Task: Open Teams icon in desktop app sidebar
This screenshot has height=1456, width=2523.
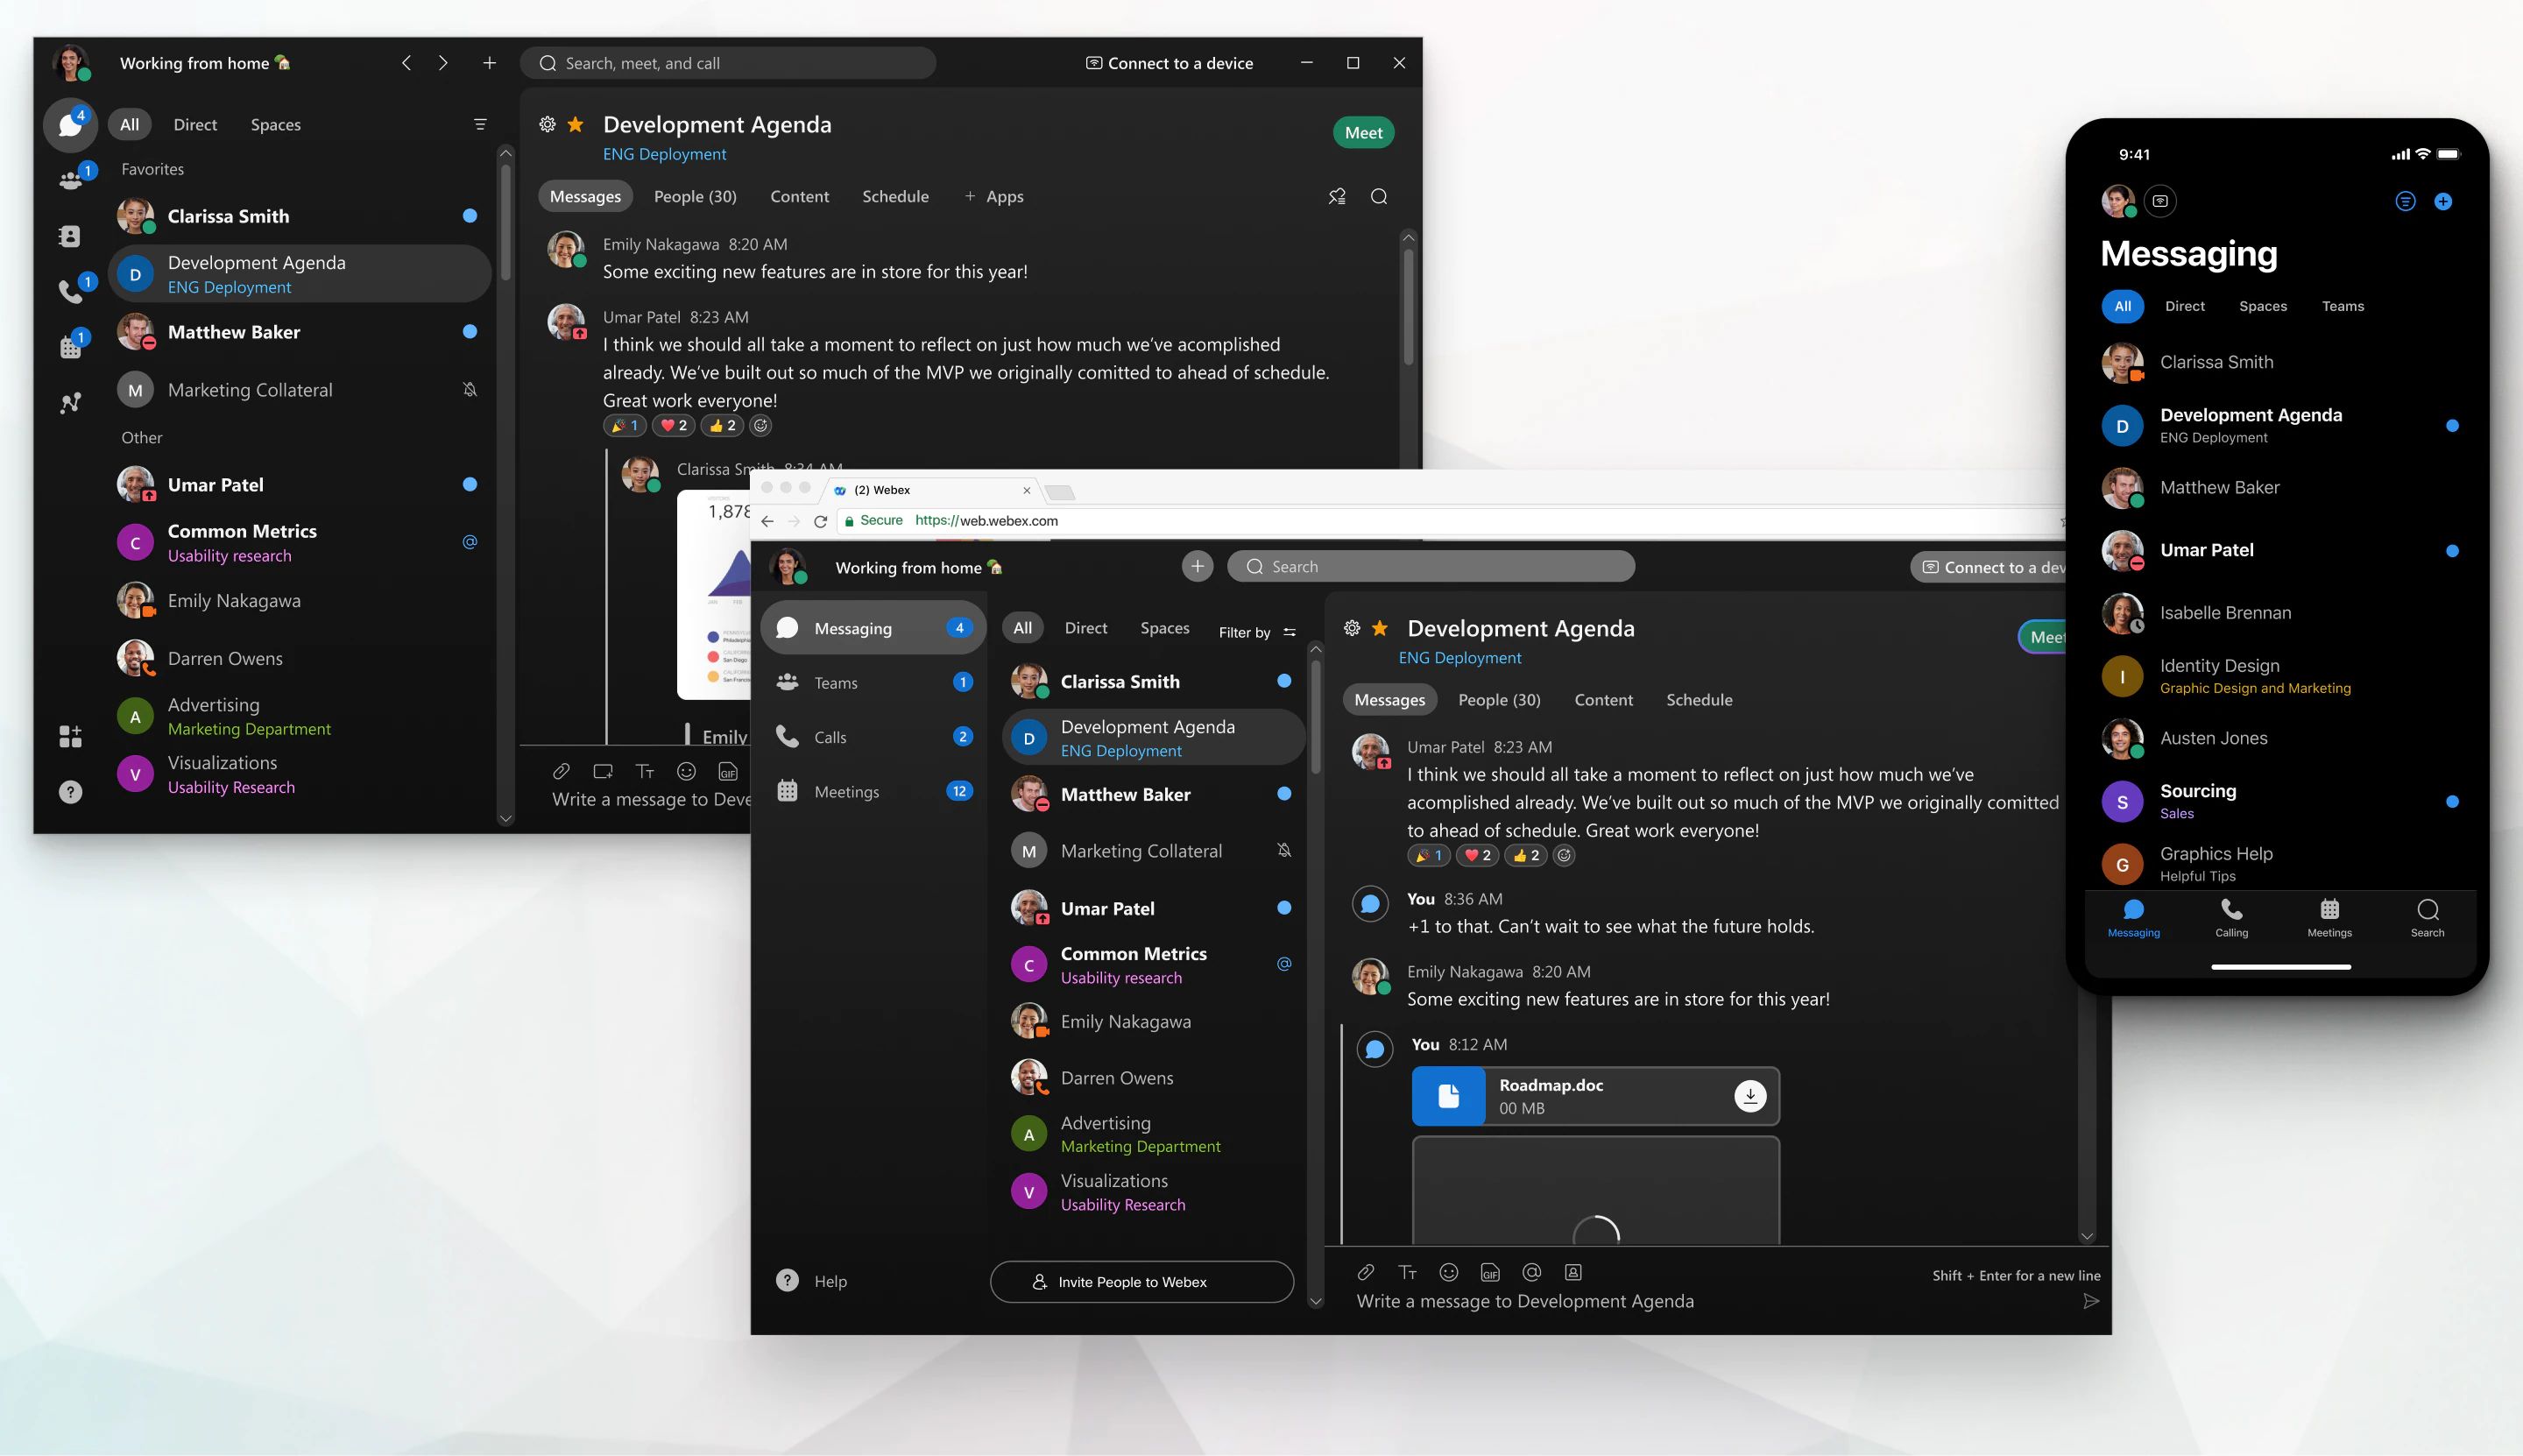Action: pos(70,180)
